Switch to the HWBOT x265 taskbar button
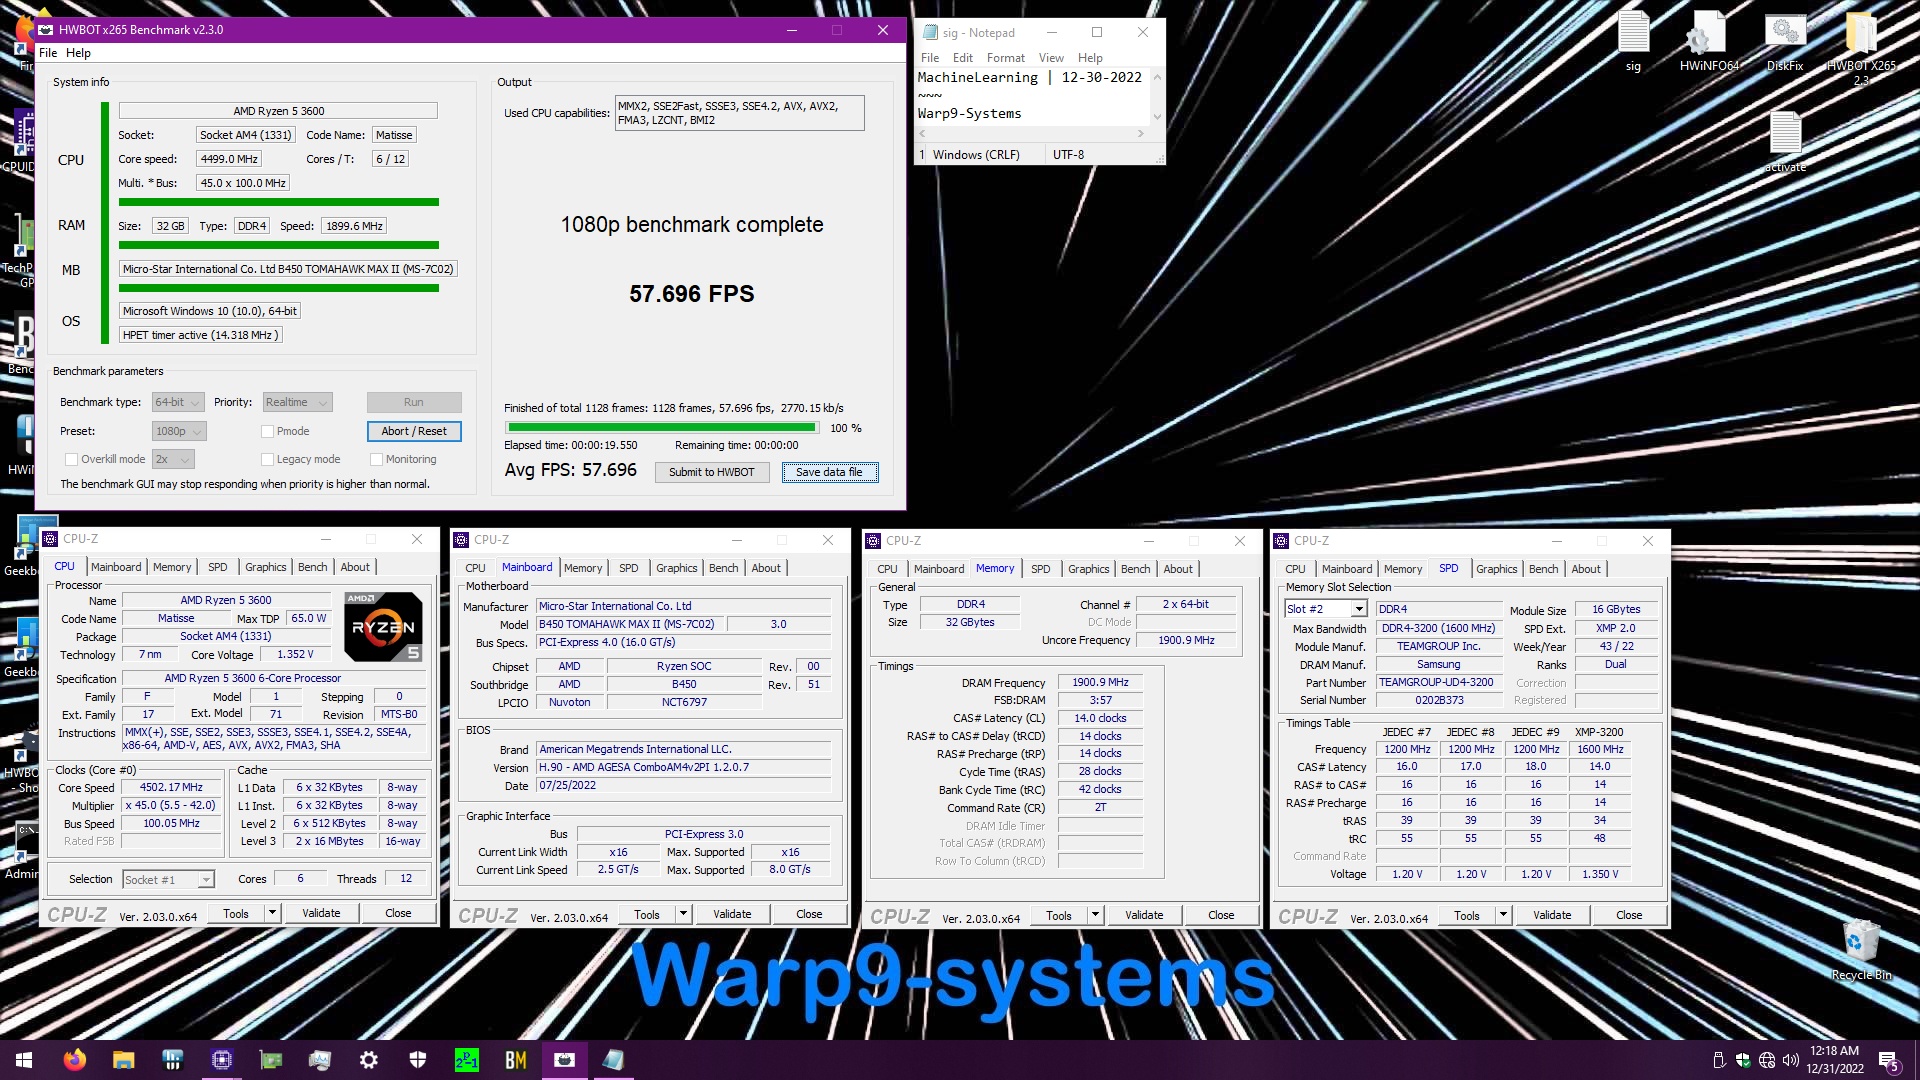 pos(564,1060)
